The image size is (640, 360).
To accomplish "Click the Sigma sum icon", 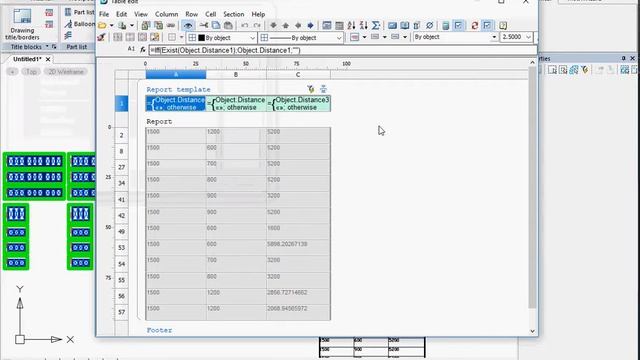I will point(376,26).
